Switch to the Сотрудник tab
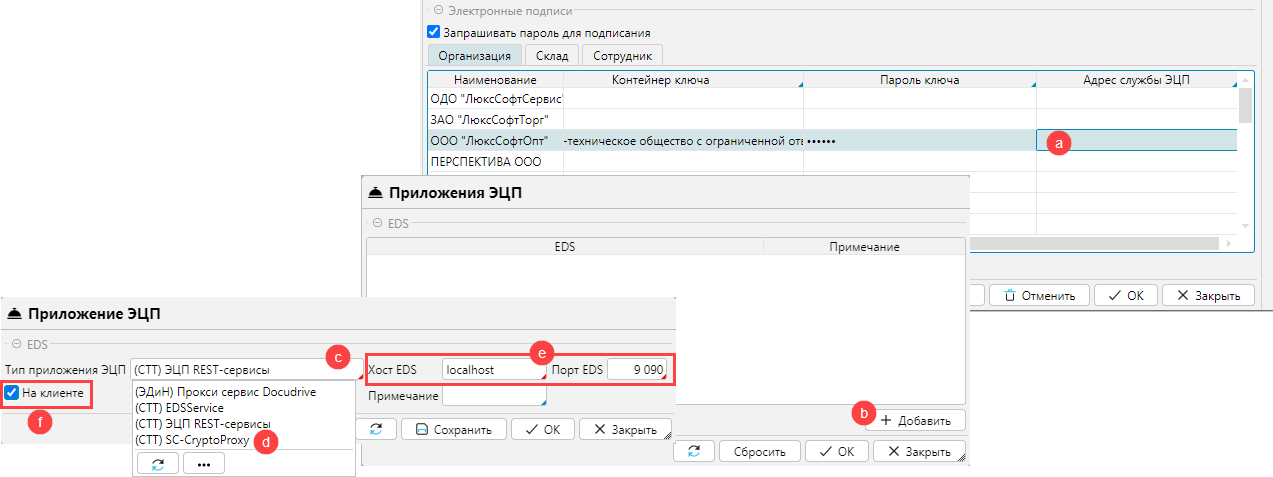The height and width of the screenshot is (477, 1273). point(620,56)
